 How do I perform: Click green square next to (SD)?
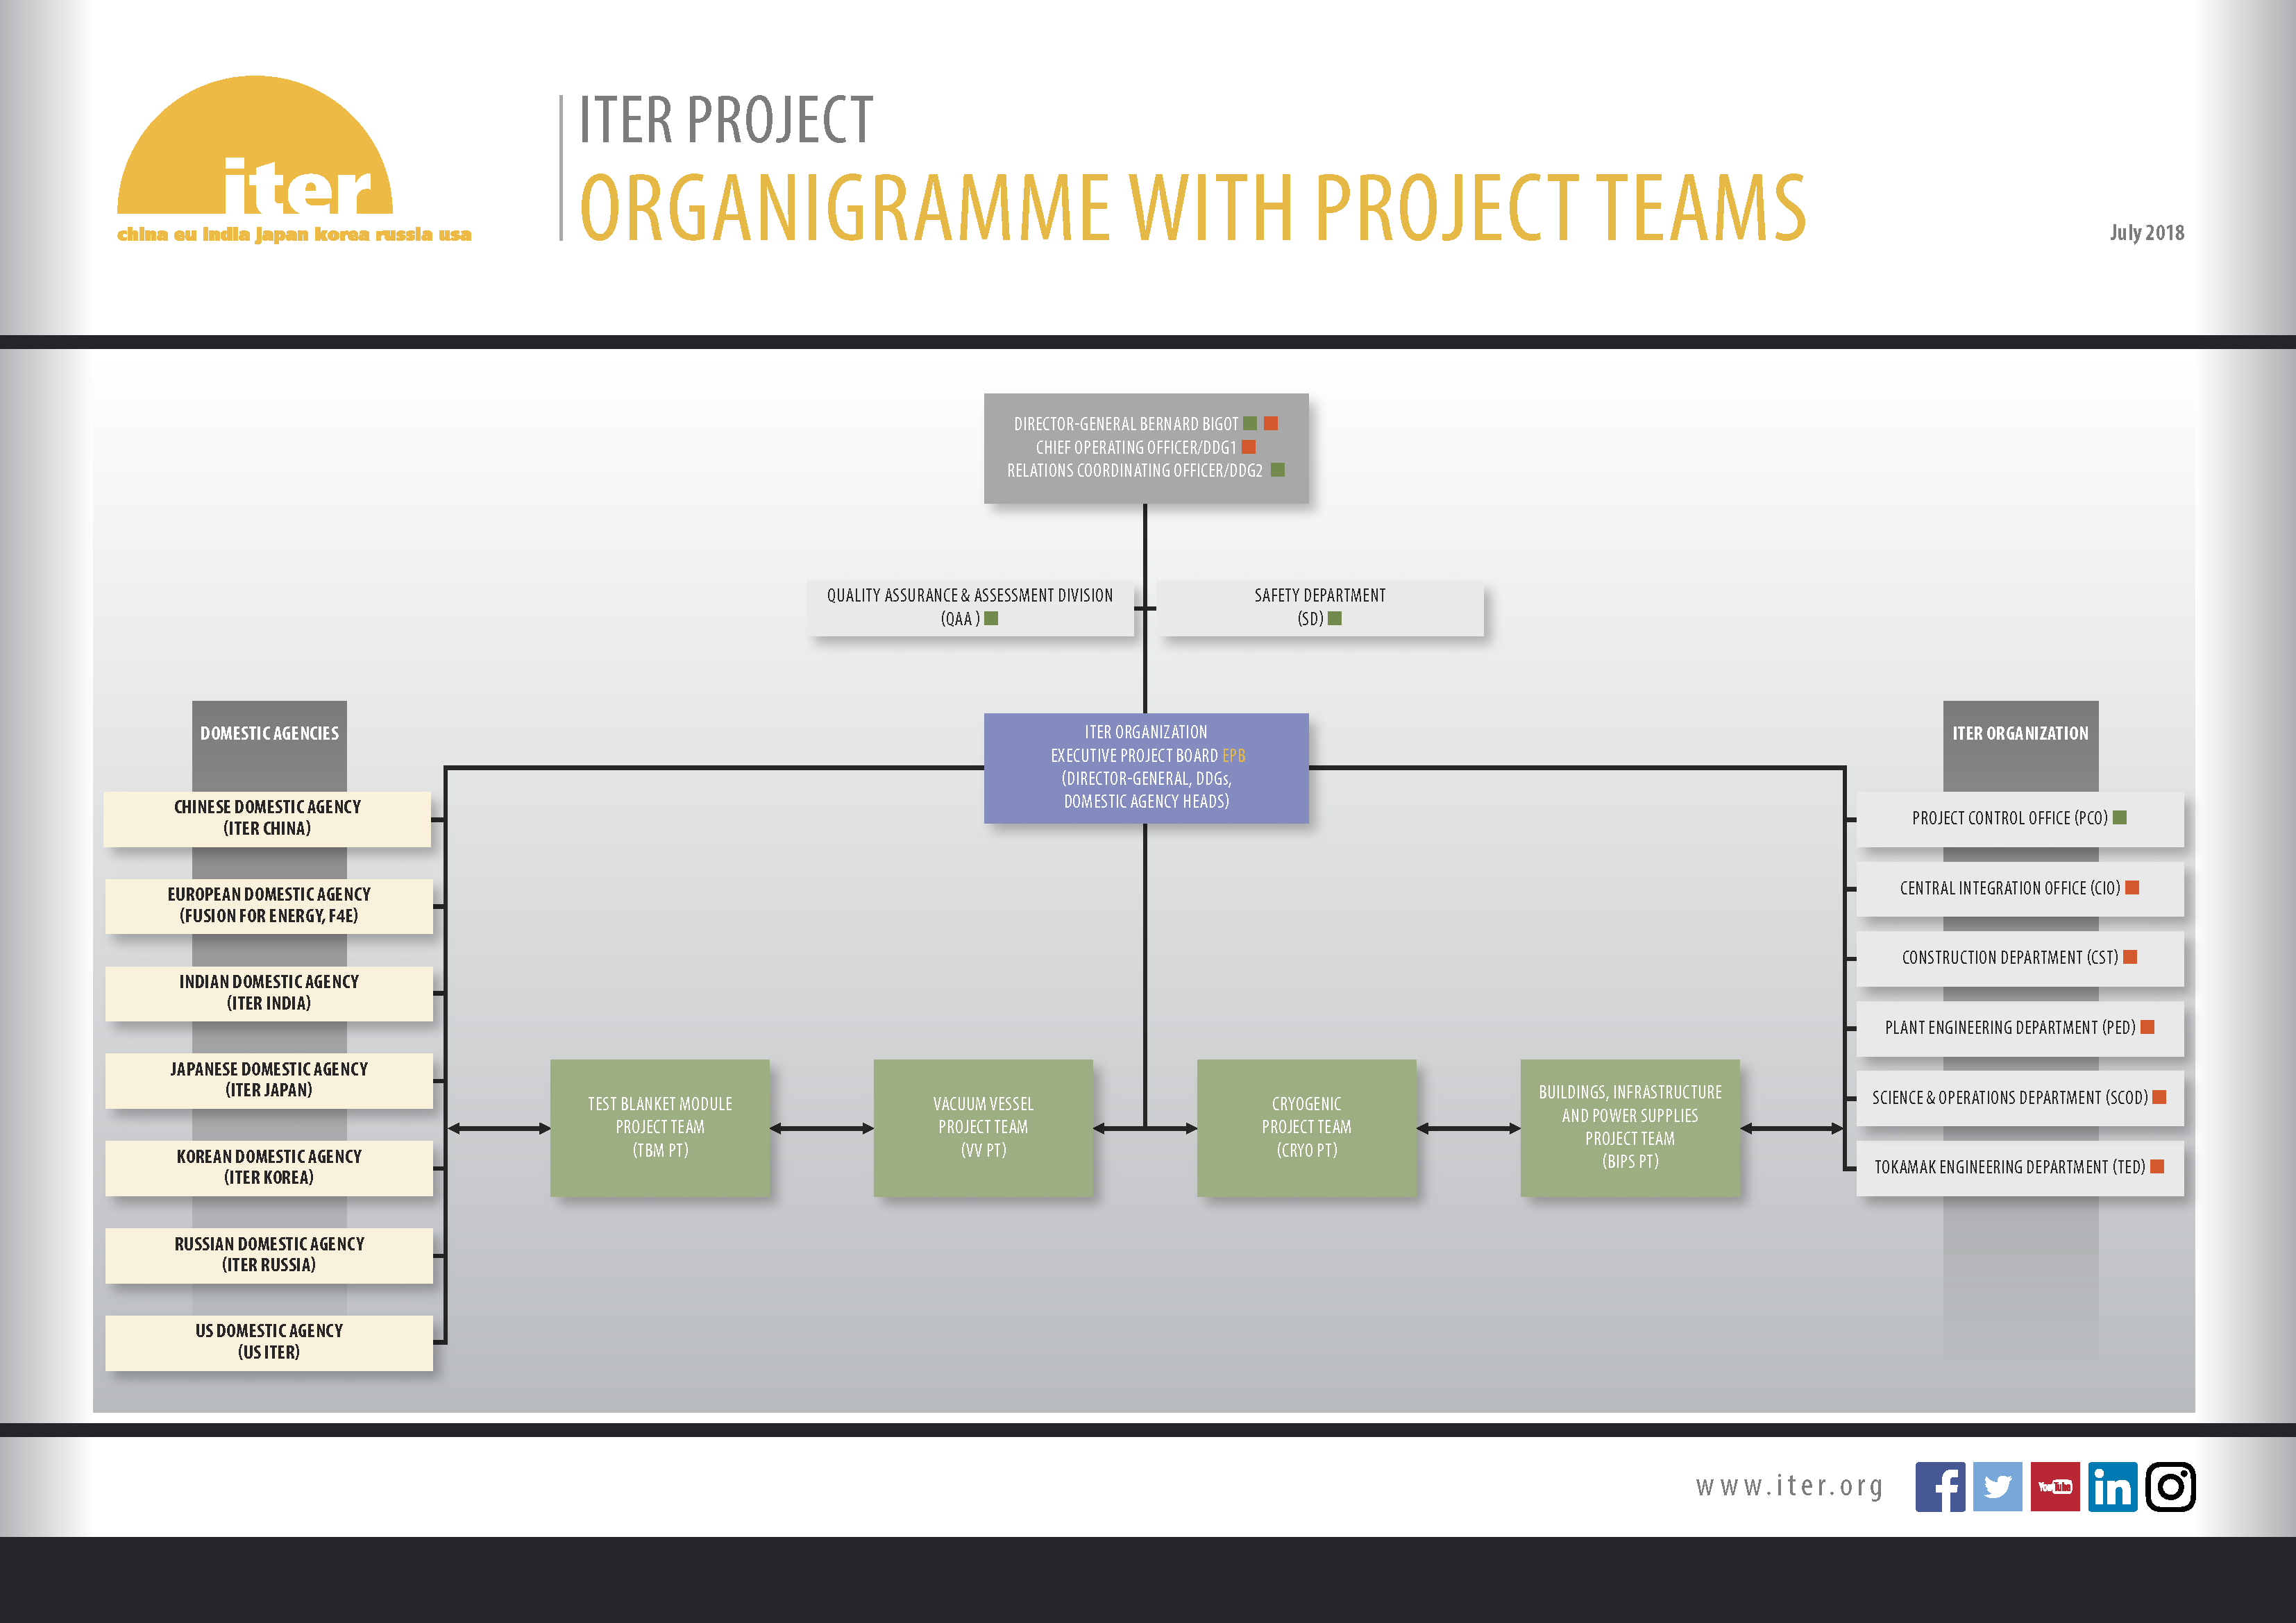pos(1335,619)
